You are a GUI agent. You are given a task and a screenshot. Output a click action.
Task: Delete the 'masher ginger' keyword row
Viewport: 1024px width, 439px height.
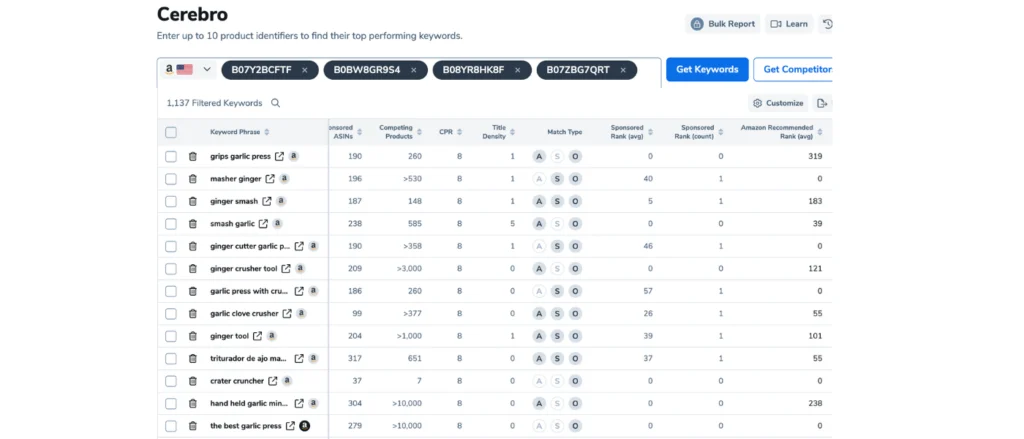coord(193,179)
